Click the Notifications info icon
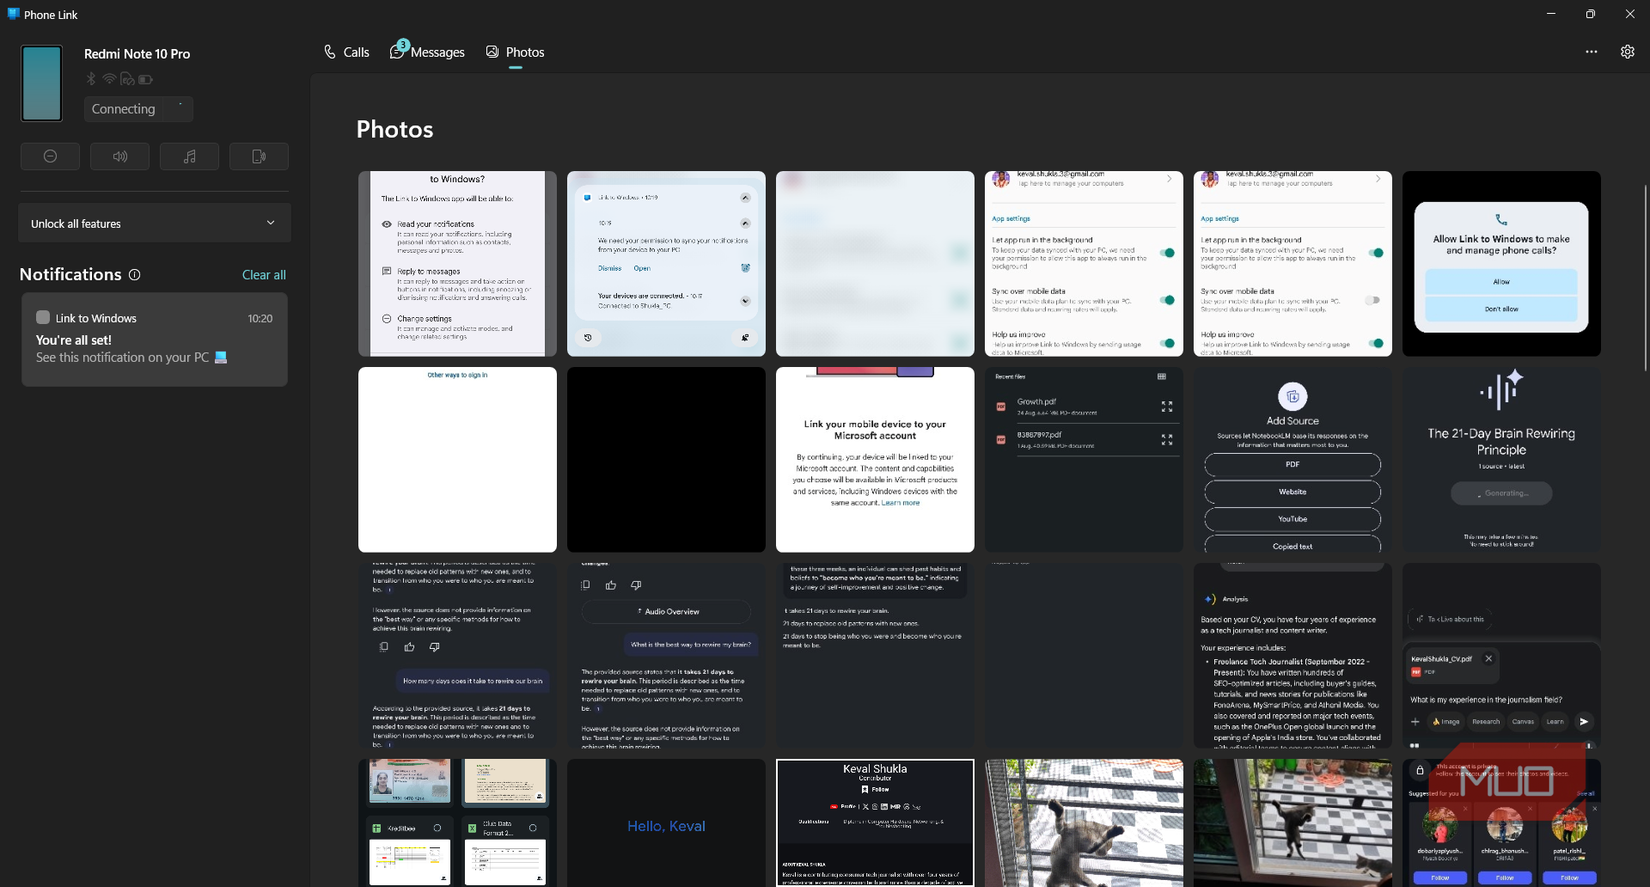The height and width of the screenshot is (887, 1650). coord(135,275)
